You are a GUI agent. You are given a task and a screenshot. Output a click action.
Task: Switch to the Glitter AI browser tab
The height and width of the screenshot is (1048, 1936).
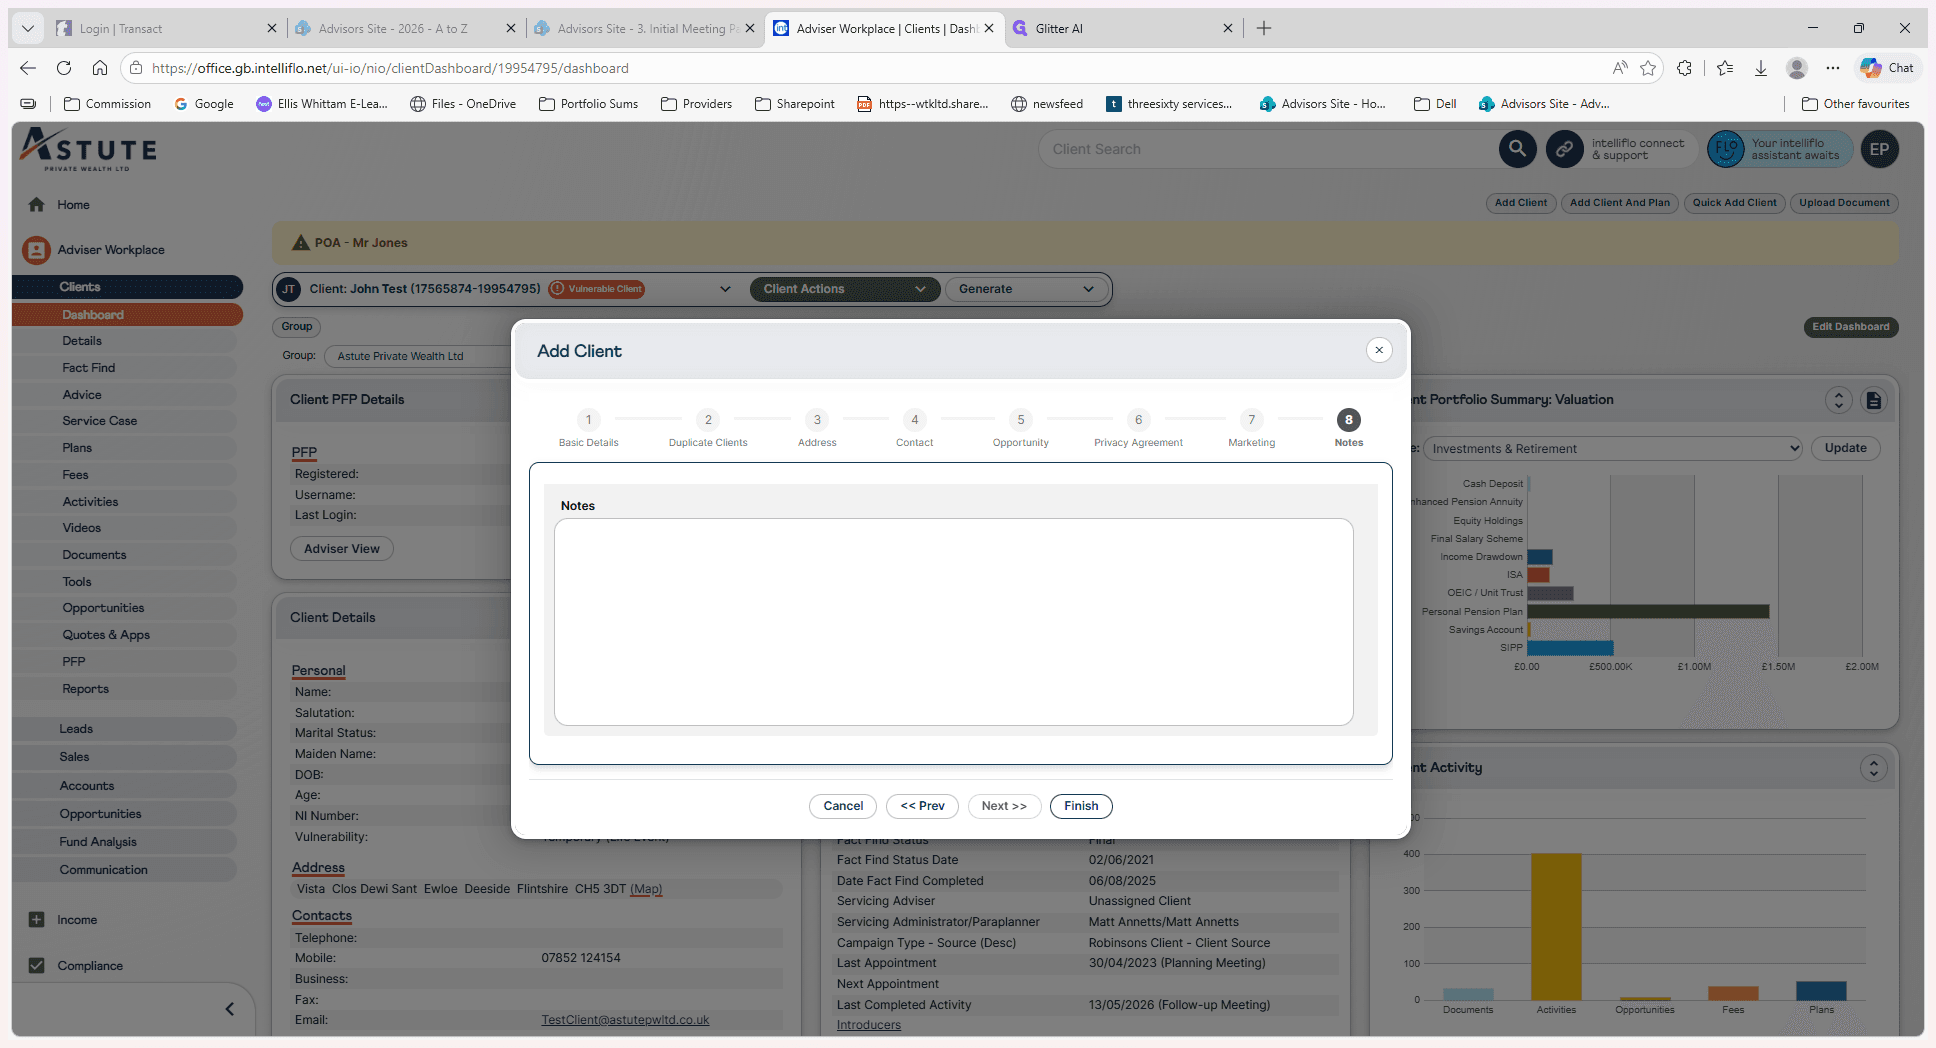click(x=1124, y=28)
